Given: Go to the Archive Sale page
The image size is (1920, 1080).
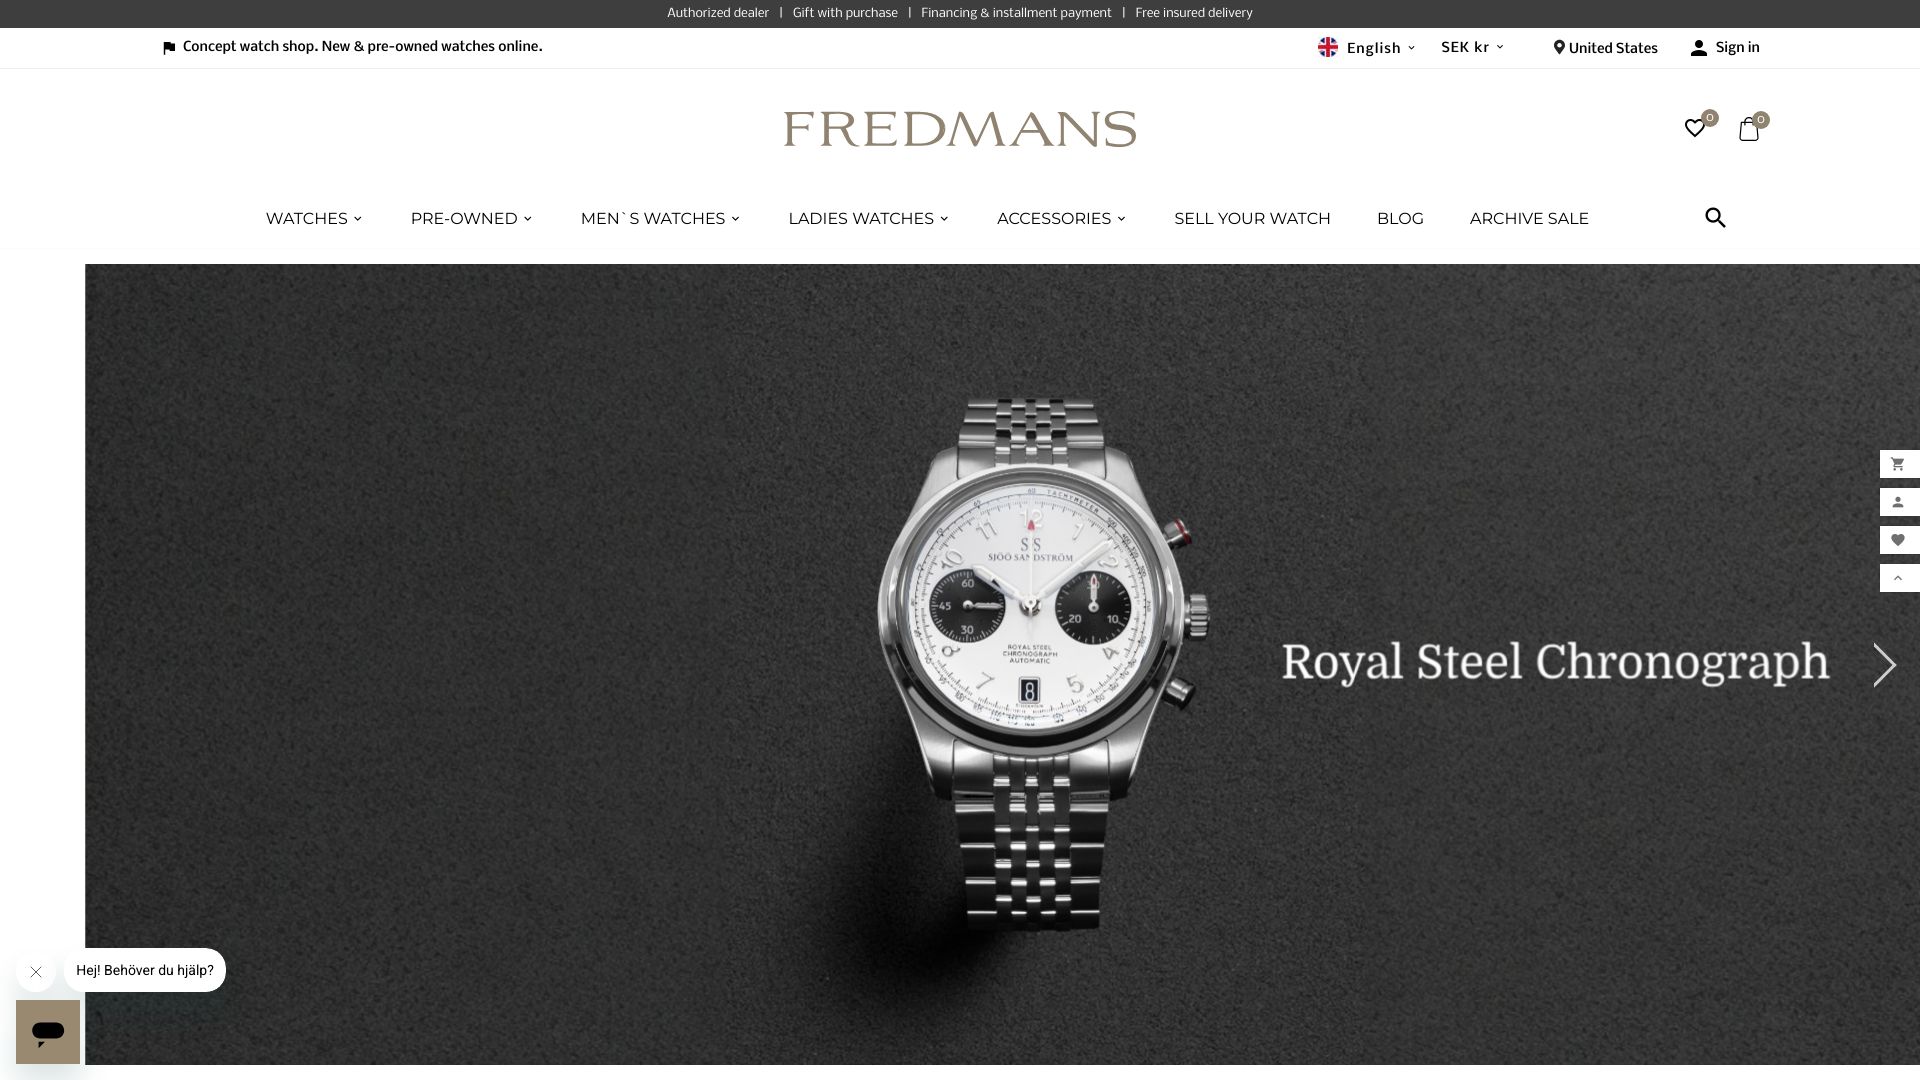Looking at the screenshot, I should pos(1529,219).
